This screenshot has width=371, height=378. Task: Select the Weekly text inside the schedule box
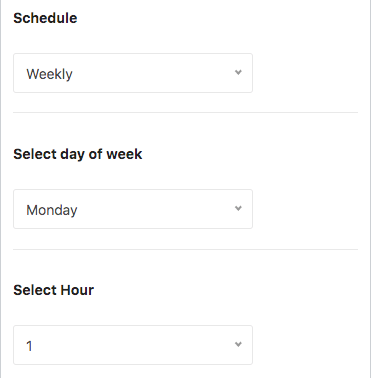49,74
